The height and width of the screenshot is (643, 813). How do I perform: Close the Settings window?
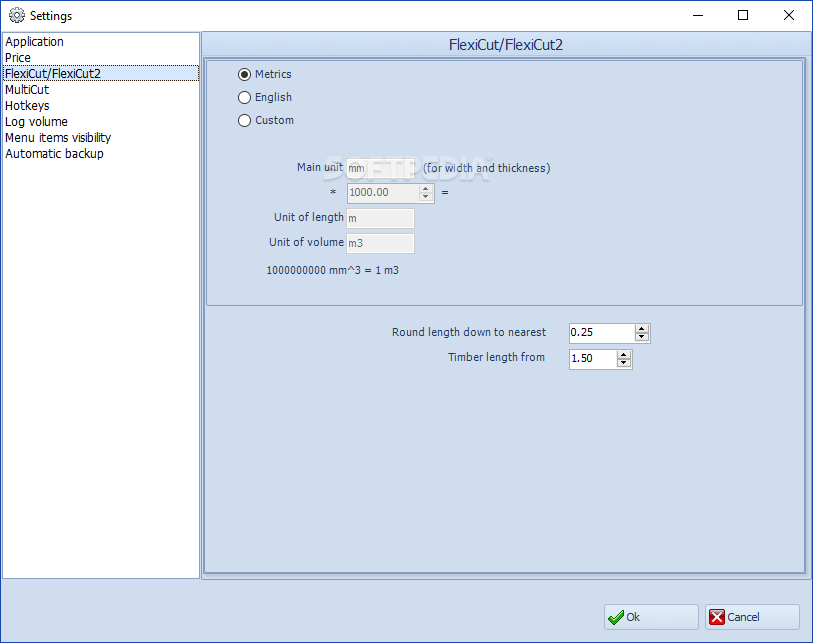click(789, 15)
